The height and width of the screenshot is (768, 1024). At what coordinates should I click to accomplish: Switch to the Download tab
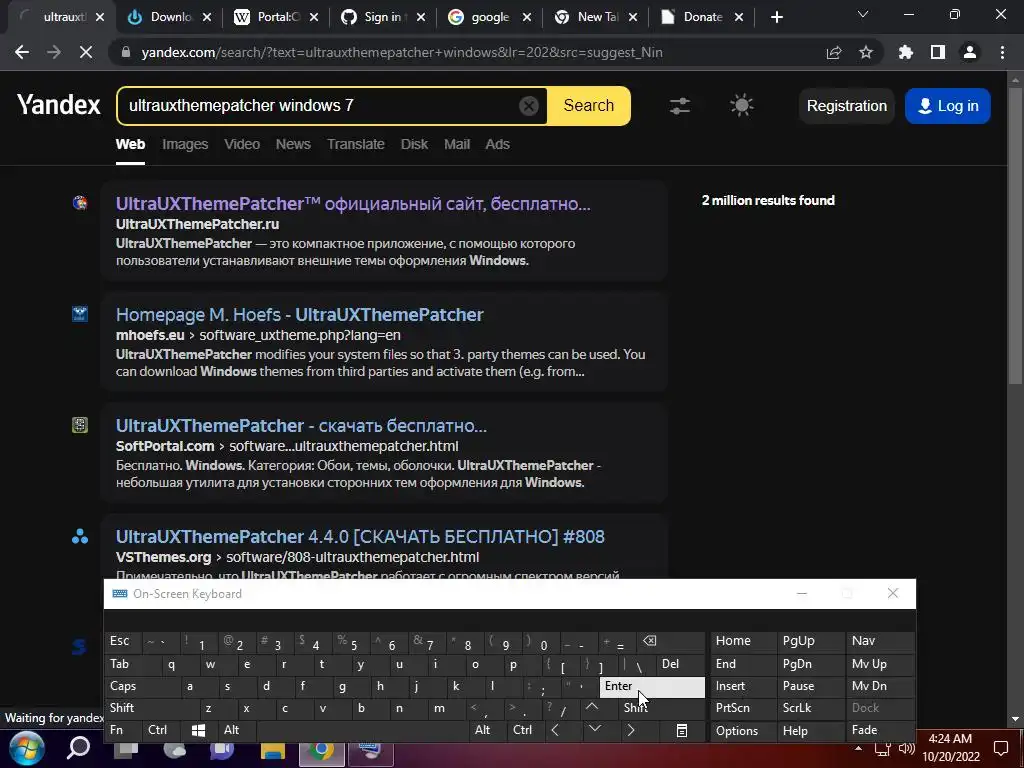[x=170, y=18]
